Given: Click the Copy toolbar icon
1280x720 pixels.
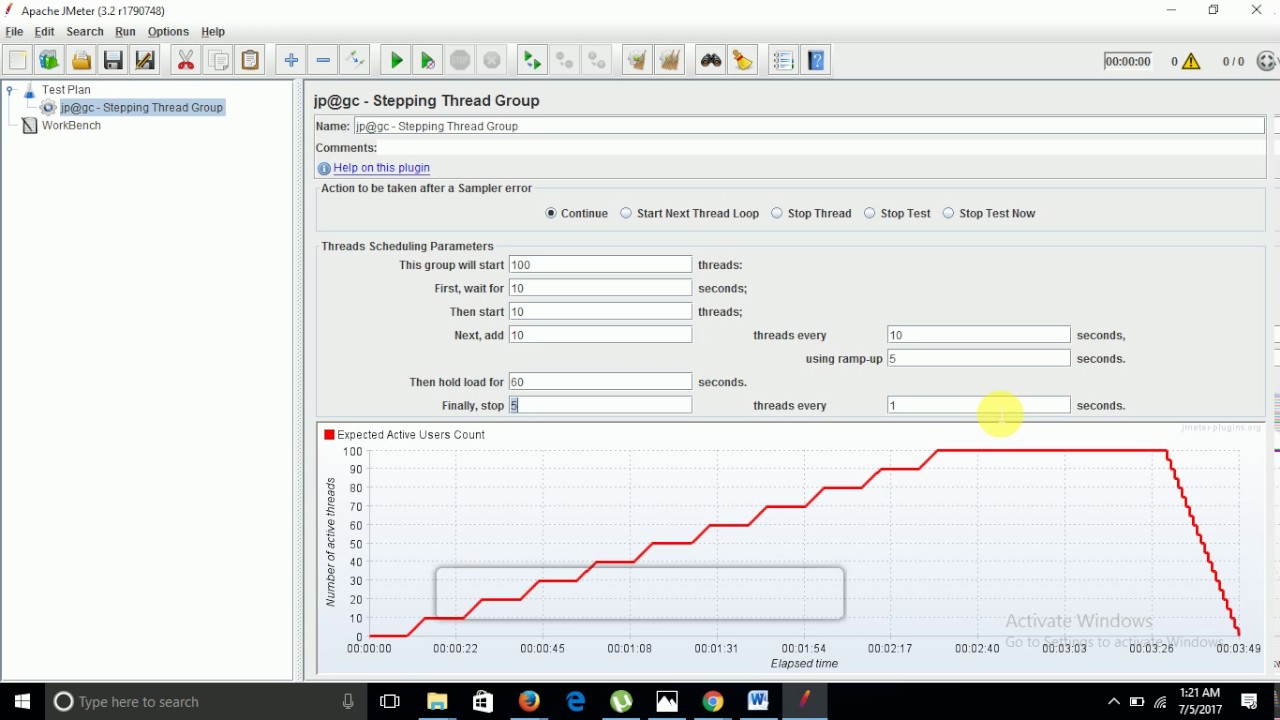Looking at the screenshot, I should click(218, 61).
